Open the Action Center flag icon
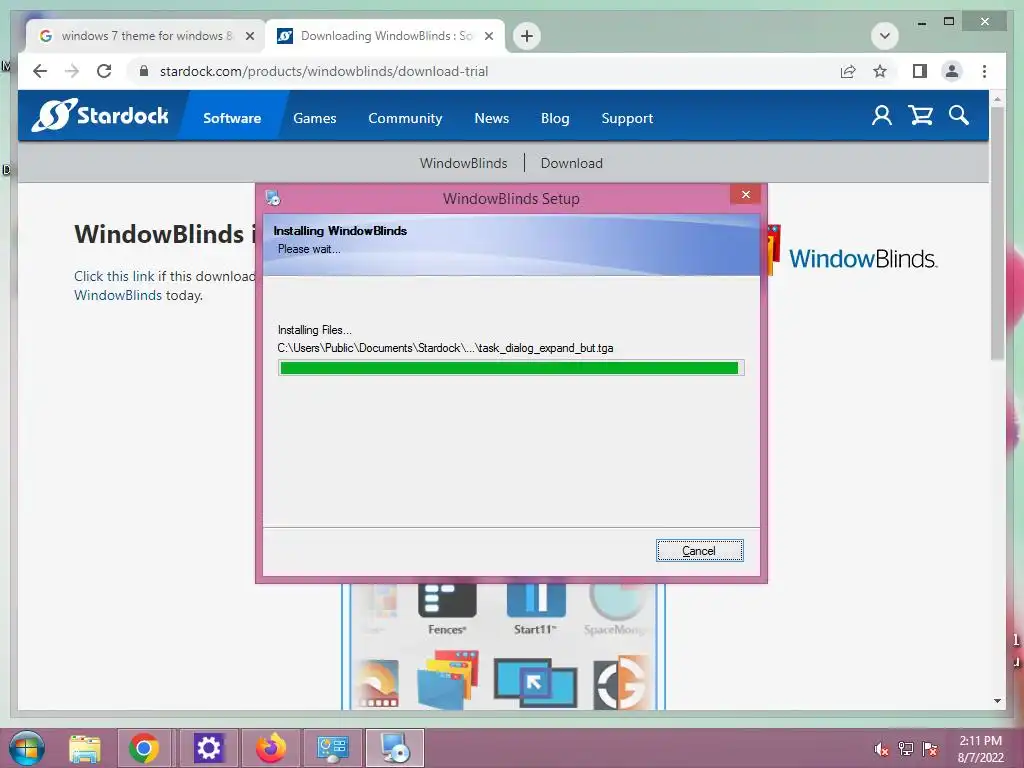This screenshot has width=1024, height=768. click(930, 749)
